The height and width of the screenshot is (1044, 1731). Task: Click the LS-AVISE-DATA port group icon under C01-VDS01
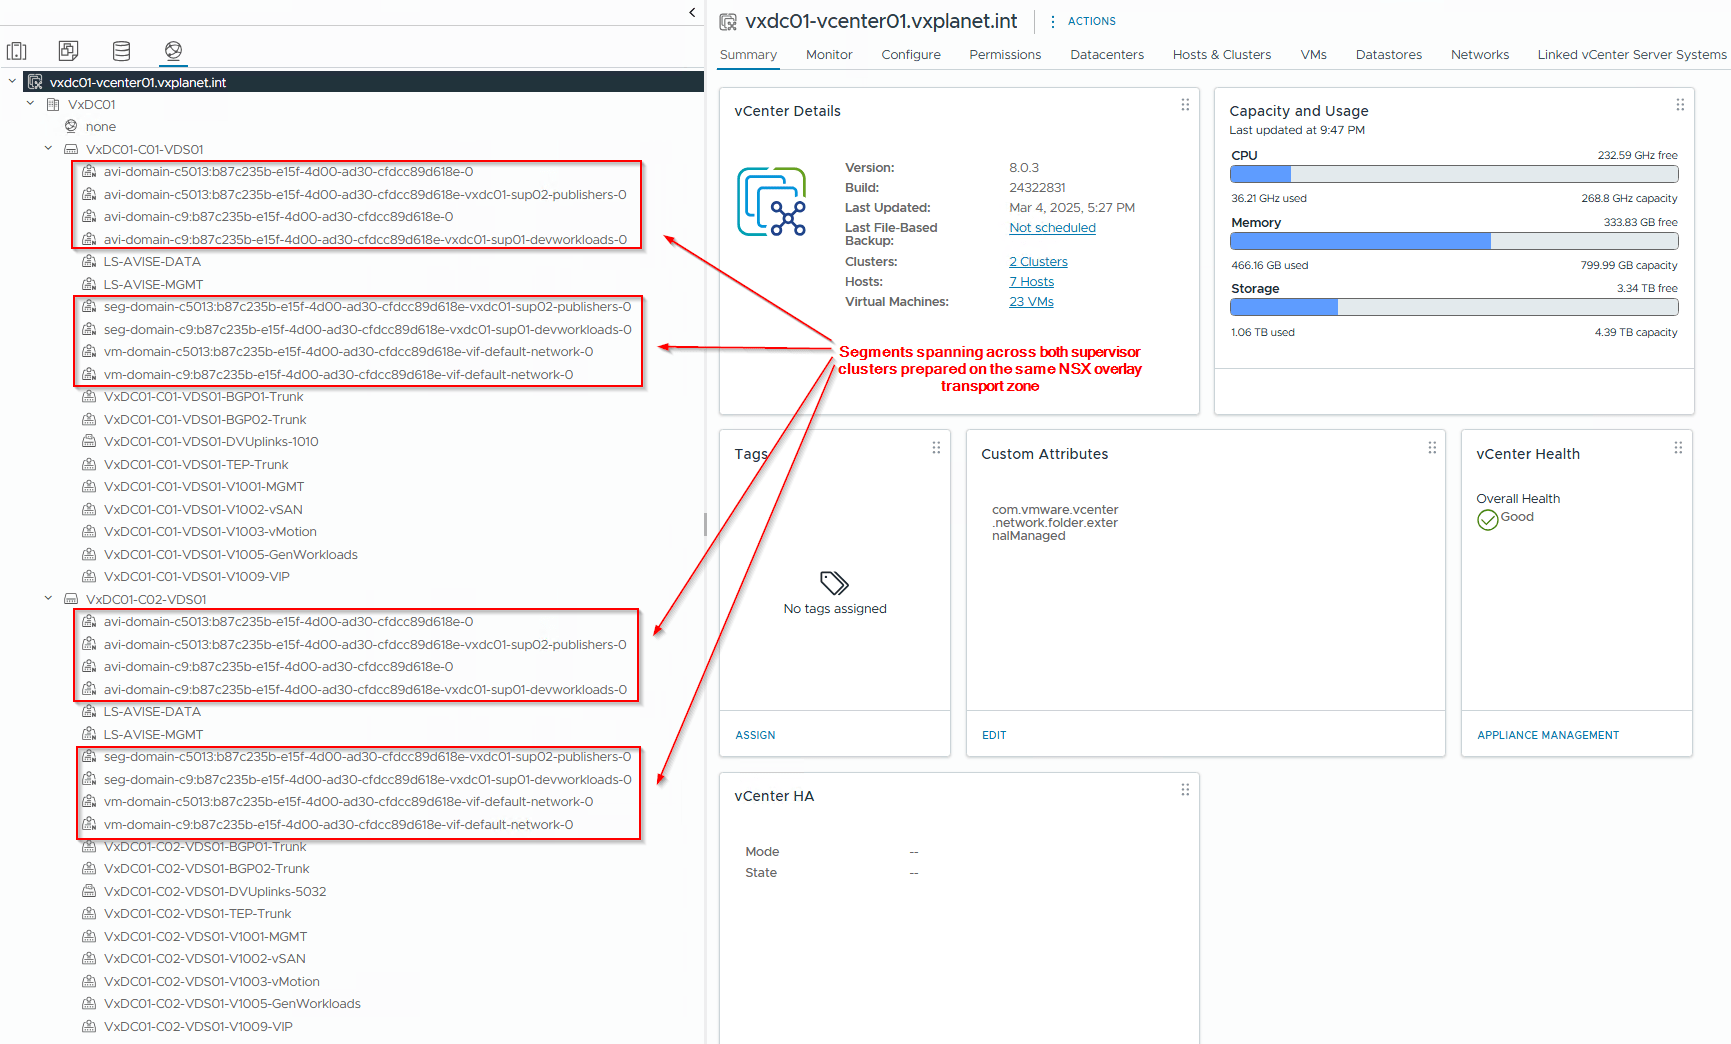pyautogui.click(x=89, y=261)
